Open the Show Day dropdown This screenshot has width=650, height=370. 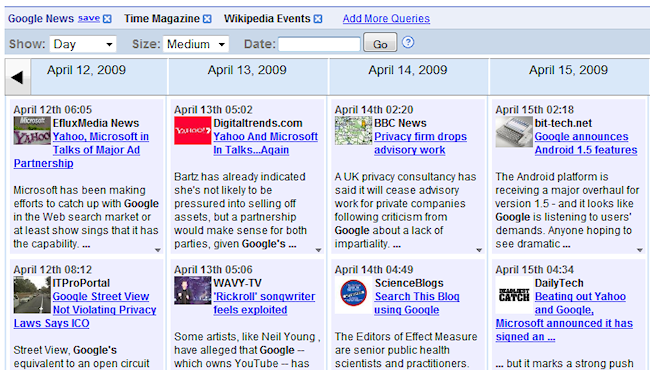[83, 44]
